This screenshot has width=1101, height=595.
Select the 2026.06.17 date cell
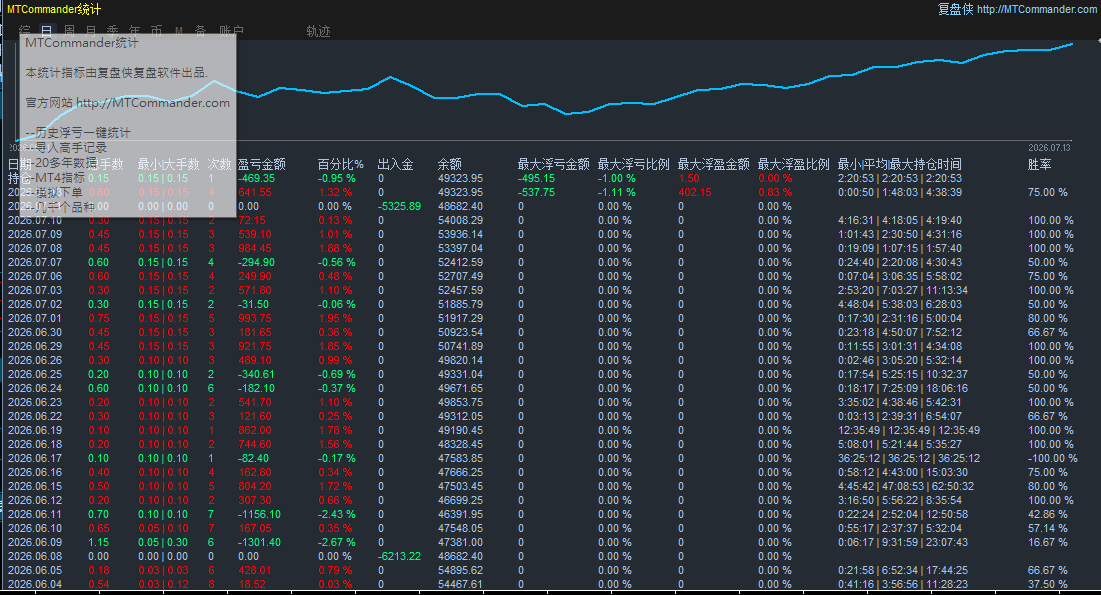(x=35, y=458)
